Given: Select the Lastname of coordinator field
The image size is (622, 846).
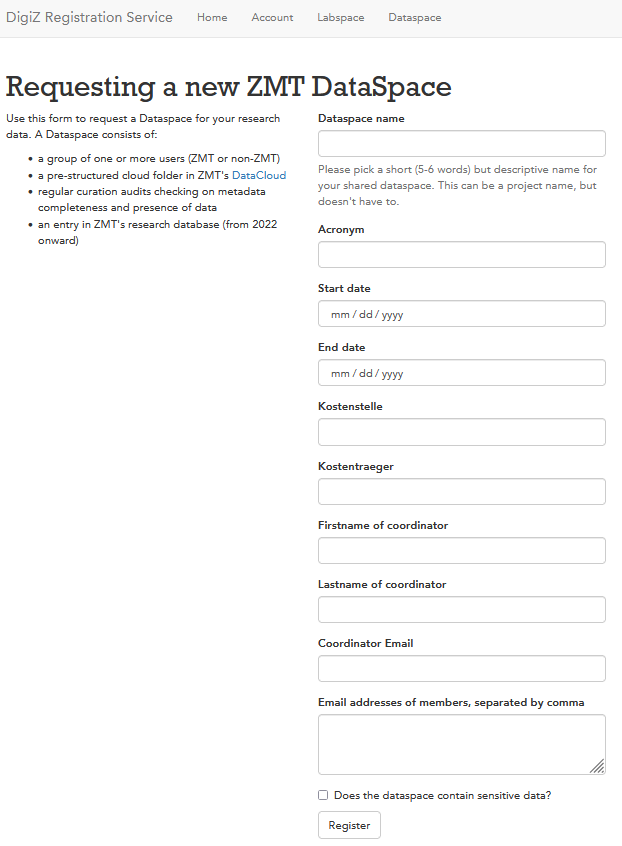Looking at the screenshot, I should pyautogui.click(x=461, y=609).
